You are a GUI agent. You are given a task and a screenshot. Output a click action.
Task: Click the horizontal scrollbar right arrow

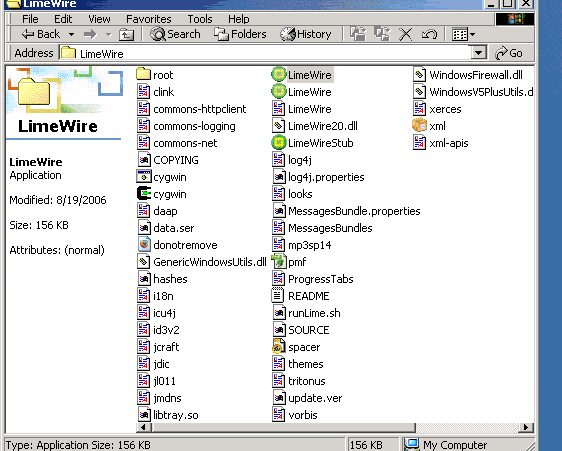(x=526, y=427)
